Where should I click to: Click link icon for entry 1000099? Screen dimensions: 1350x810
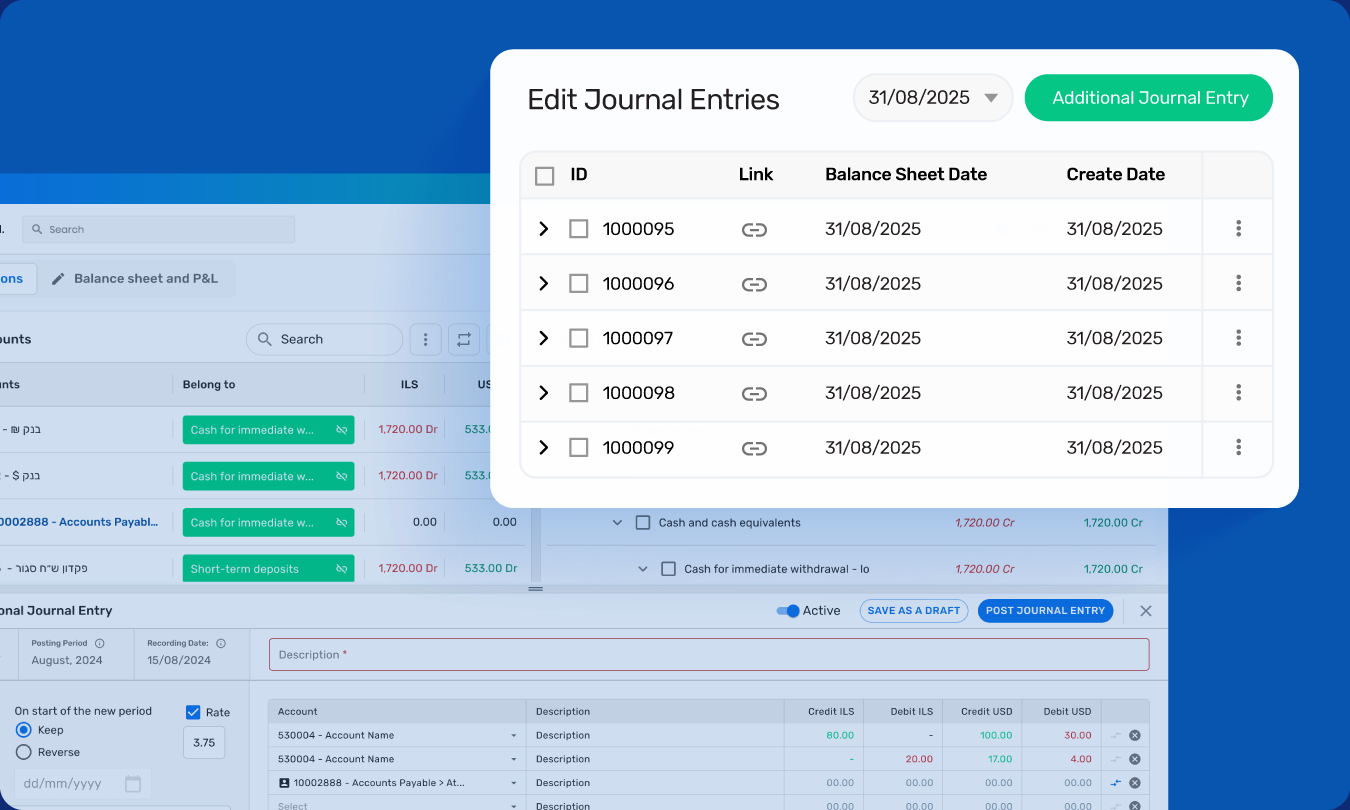coord(754,448)
